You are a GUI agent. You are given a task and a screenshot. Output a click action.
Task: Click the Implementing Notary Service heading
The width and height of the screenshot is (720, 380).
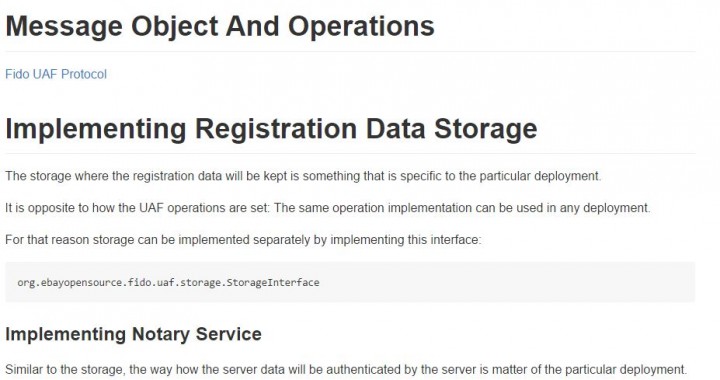tap(133, 334)
